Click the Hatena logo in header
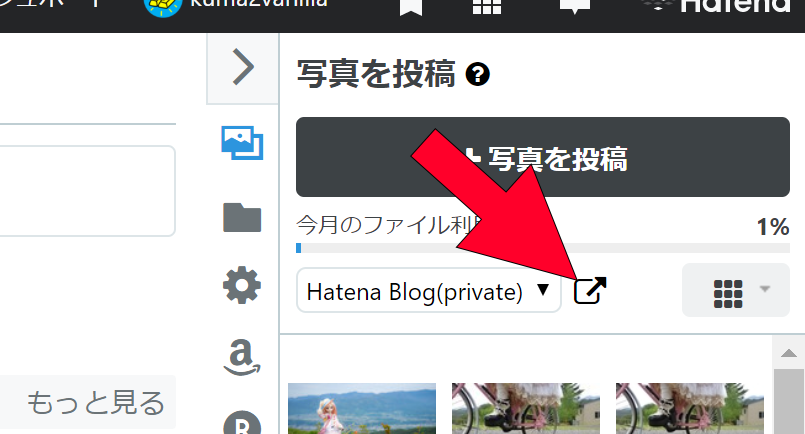The image size is (805, 434). pyautogui.click(x=718, y=6)
